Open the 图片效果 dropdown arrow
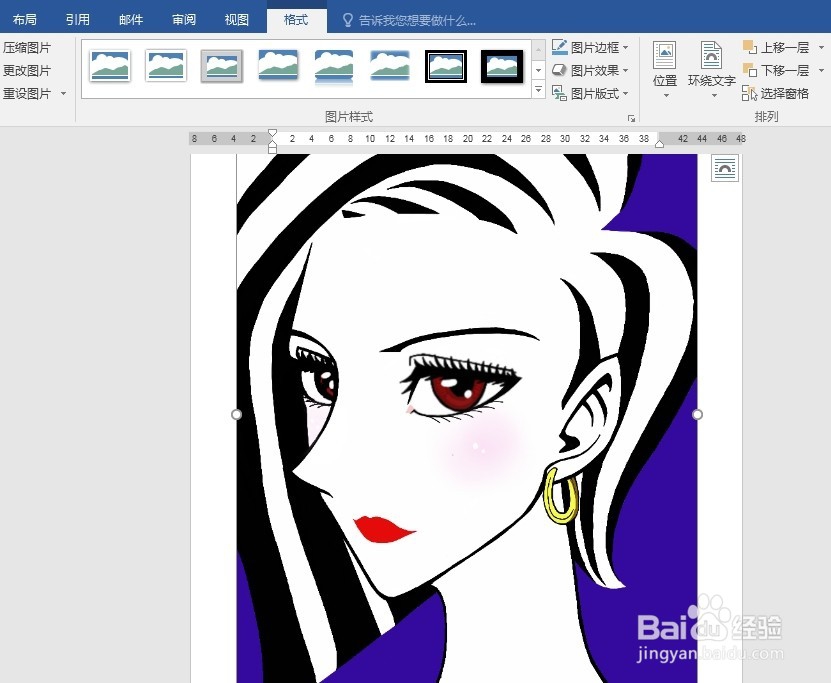 pyautogui.click(x=626, y=70)
